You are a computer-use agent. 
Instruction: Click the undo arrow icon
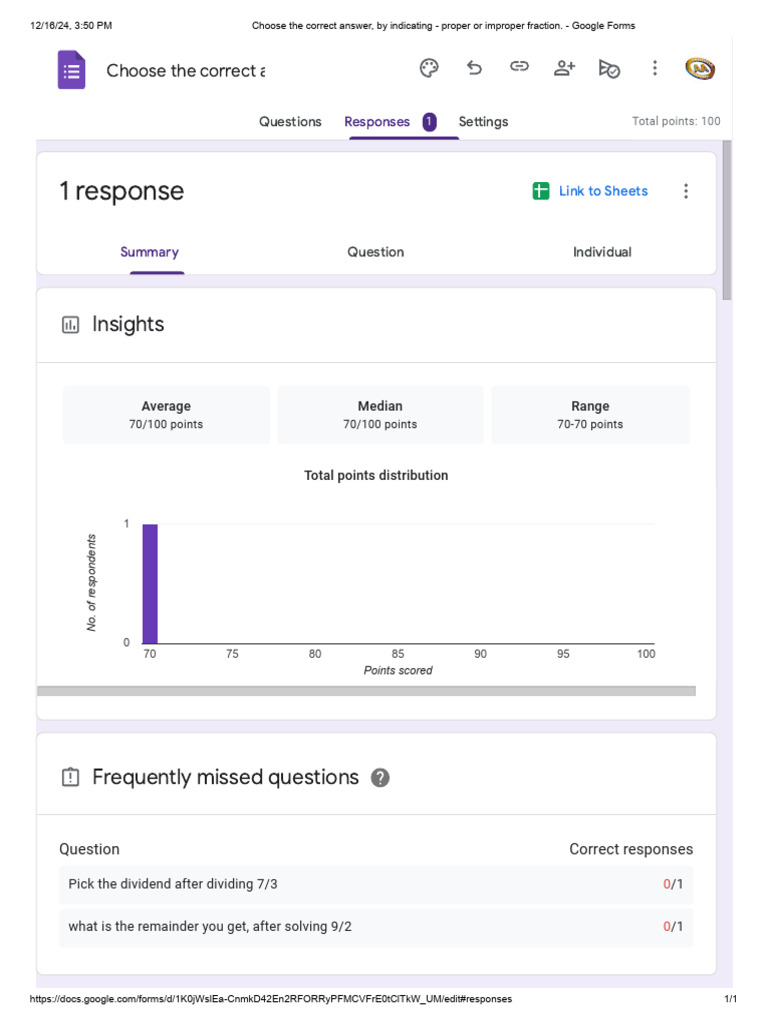(474, 68)
